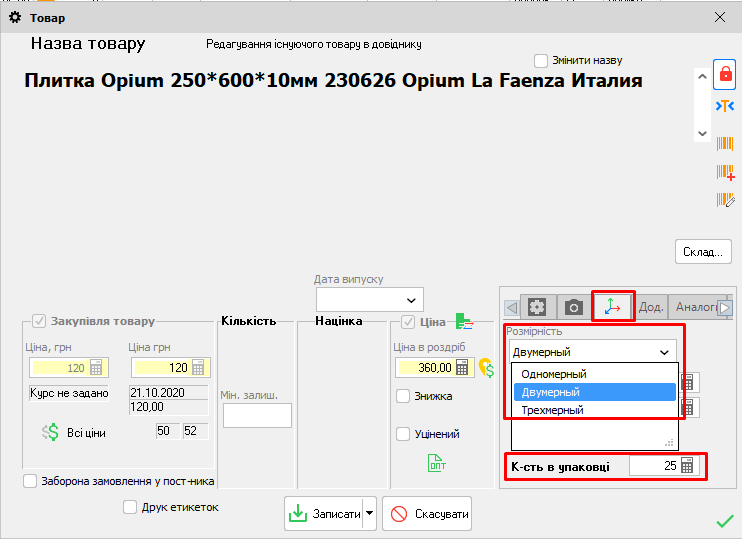Viewport: 742px width, 539px height.
Task: Click the barcode with pencil icon
Action: click(x=725, y=200)
